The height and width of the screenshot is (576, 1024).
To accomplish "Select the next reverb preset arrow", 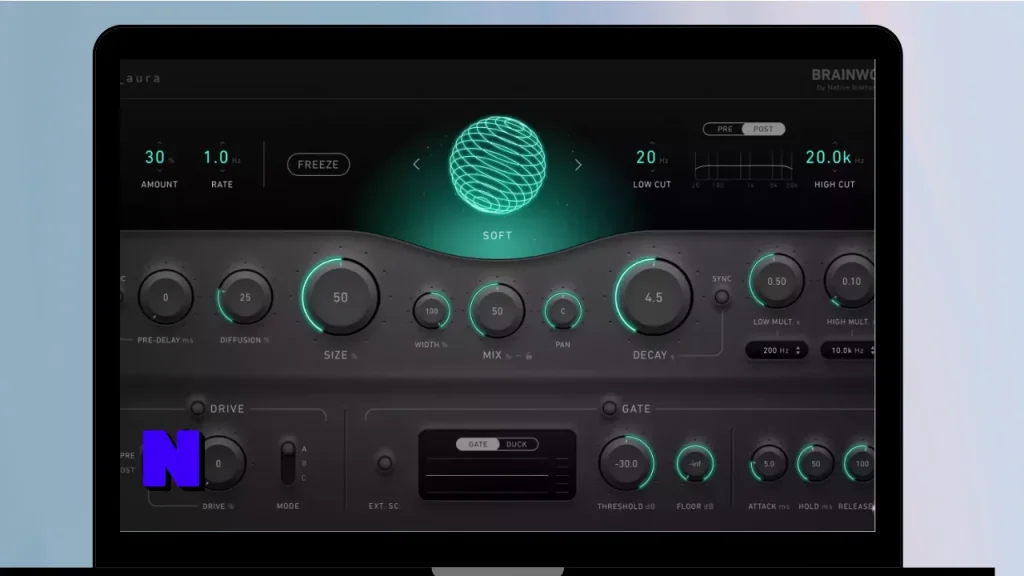I will (x=578, y=165).
